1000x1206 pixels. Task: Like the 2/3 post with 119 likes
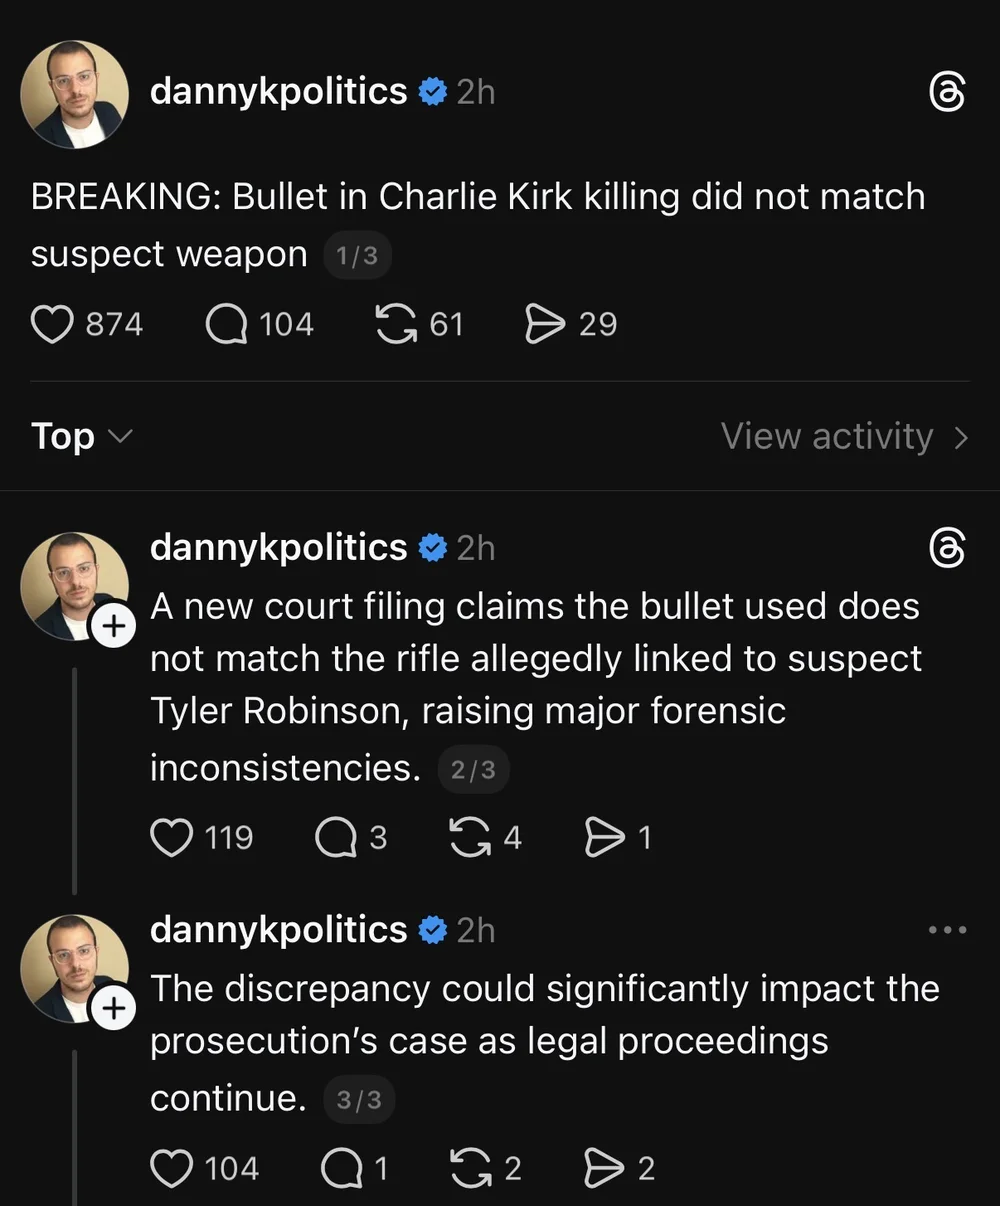(x=171, y=837)
